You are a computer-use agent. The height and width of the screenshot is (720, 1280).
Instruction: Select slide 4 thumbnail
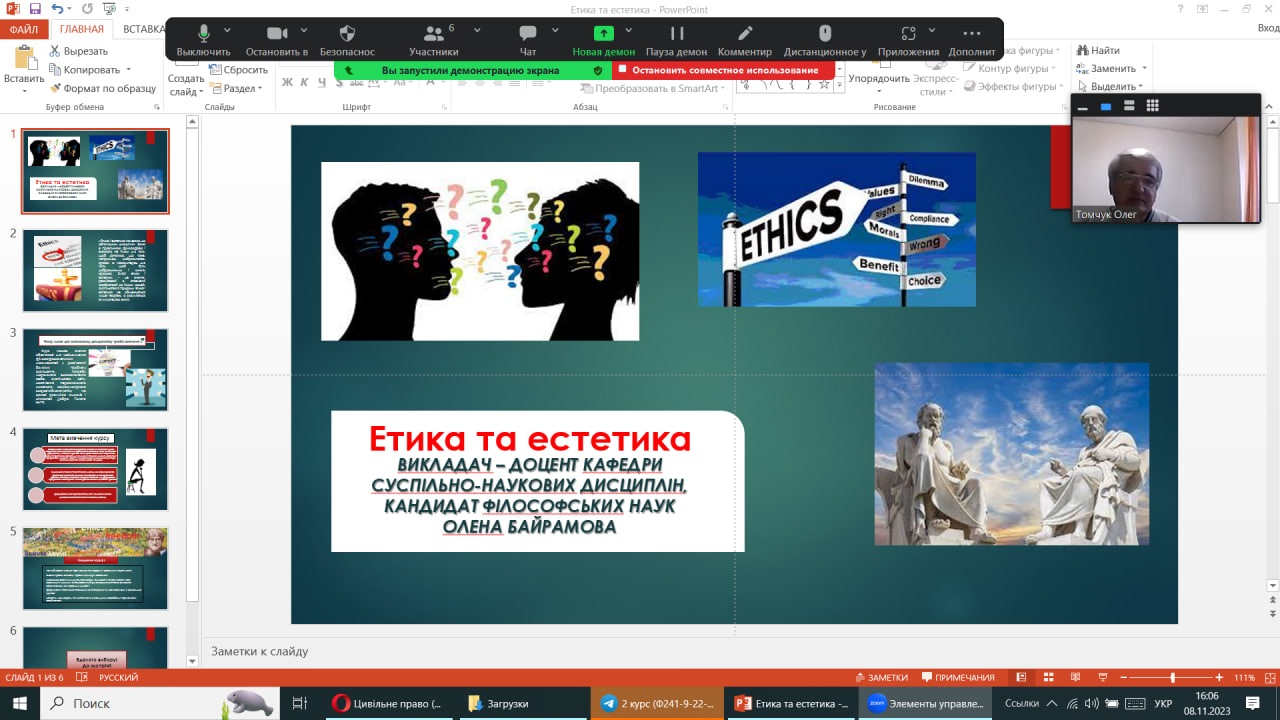tap(96, 469)
